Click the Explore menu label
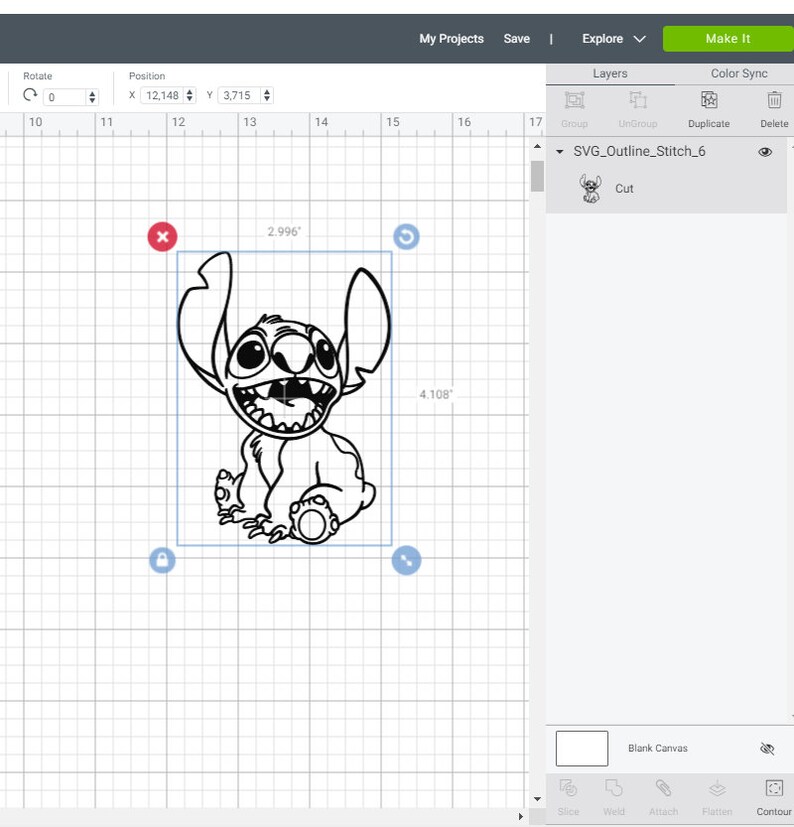The height and width of the screenshot is (827, 794). [x=602, y=39]
